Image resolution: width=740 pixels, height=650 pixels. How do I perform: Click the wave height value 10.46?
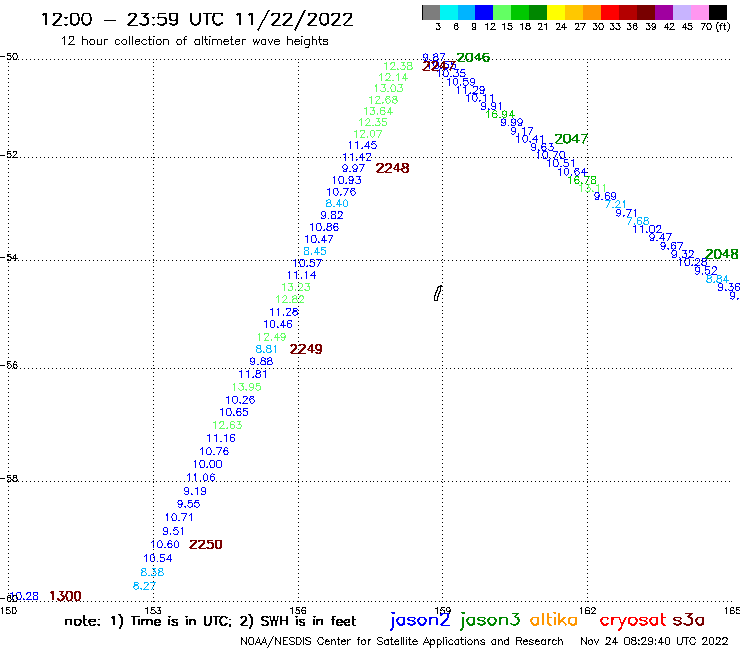pos(278,324)
